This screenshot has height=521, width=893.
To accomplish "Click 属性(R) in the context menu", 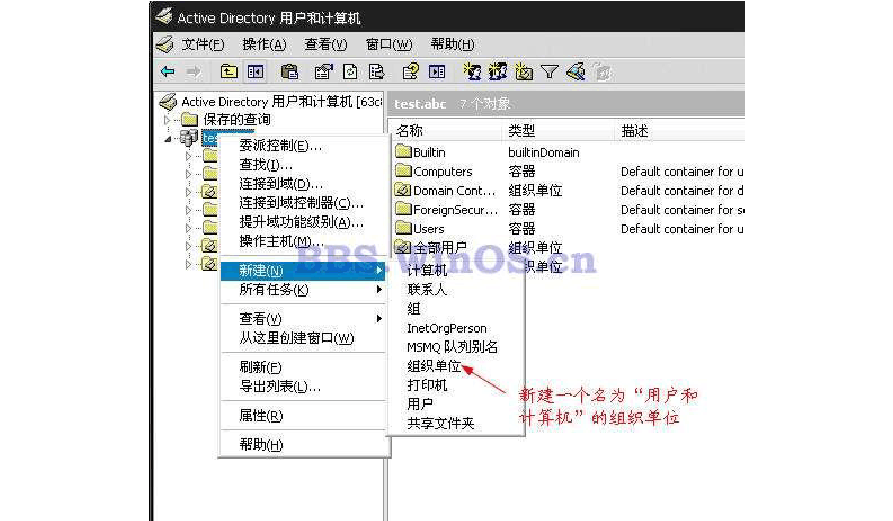I will 261,416.
